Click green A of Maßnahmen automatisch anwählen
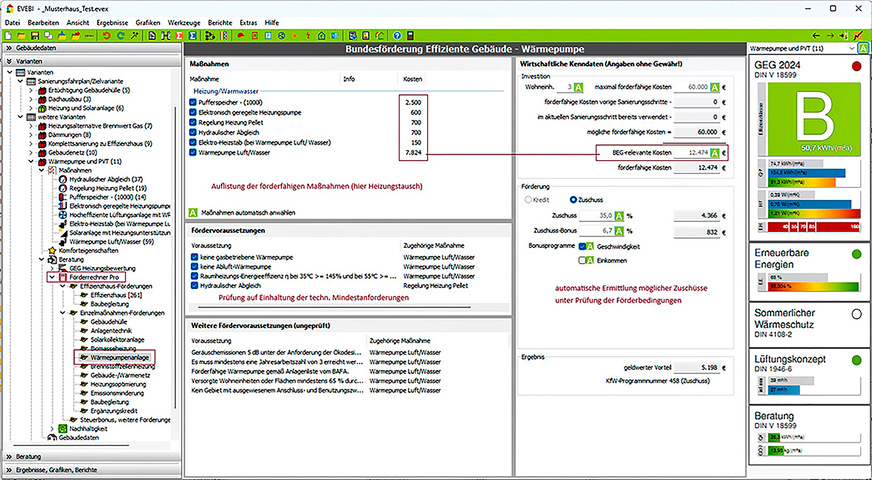This screenshot has width=872, height=480. tap(193, 212)
